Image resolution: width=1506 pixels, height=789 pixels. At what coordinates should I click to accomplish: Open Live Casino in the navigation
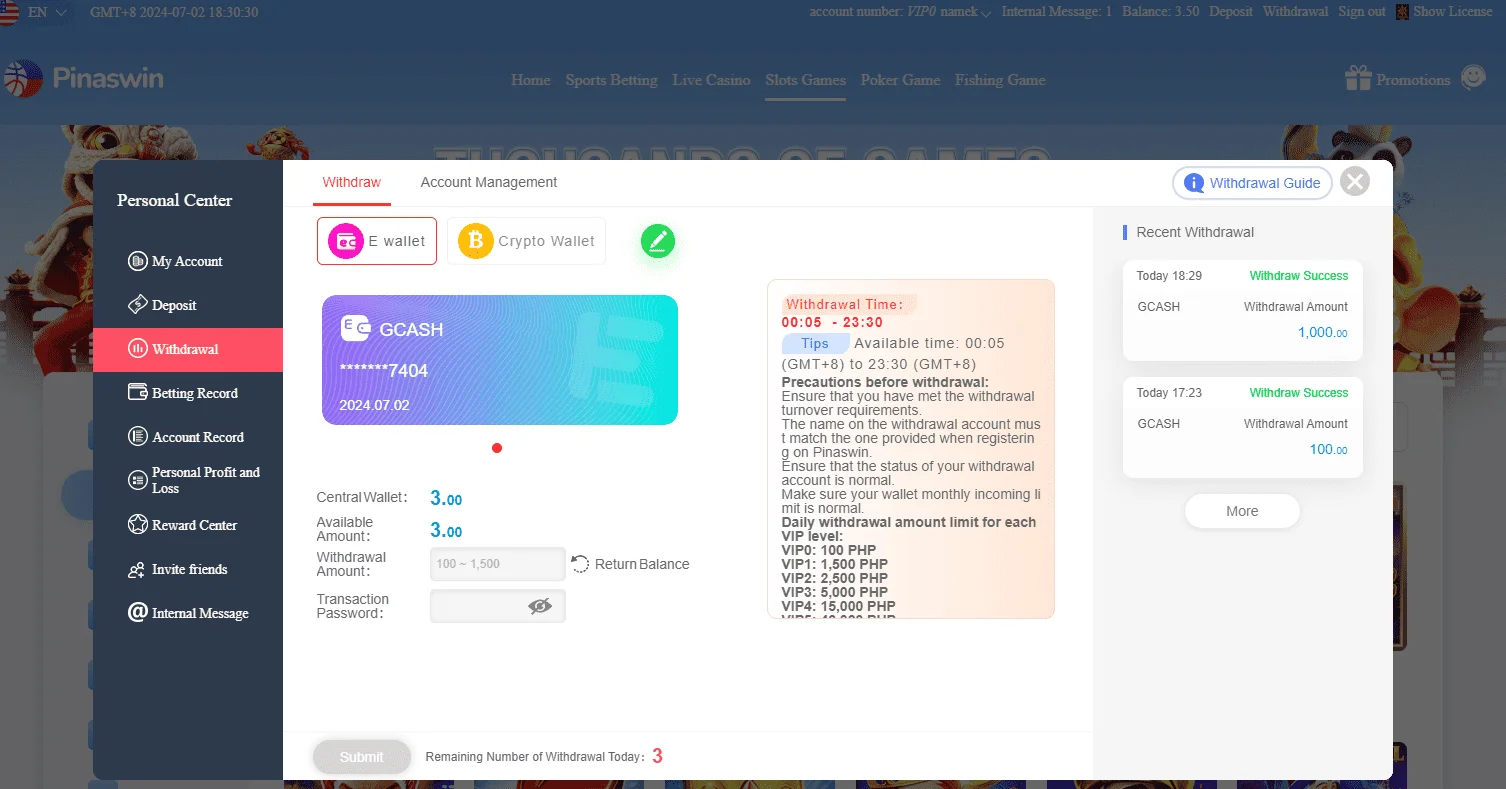tap(711, 80)
